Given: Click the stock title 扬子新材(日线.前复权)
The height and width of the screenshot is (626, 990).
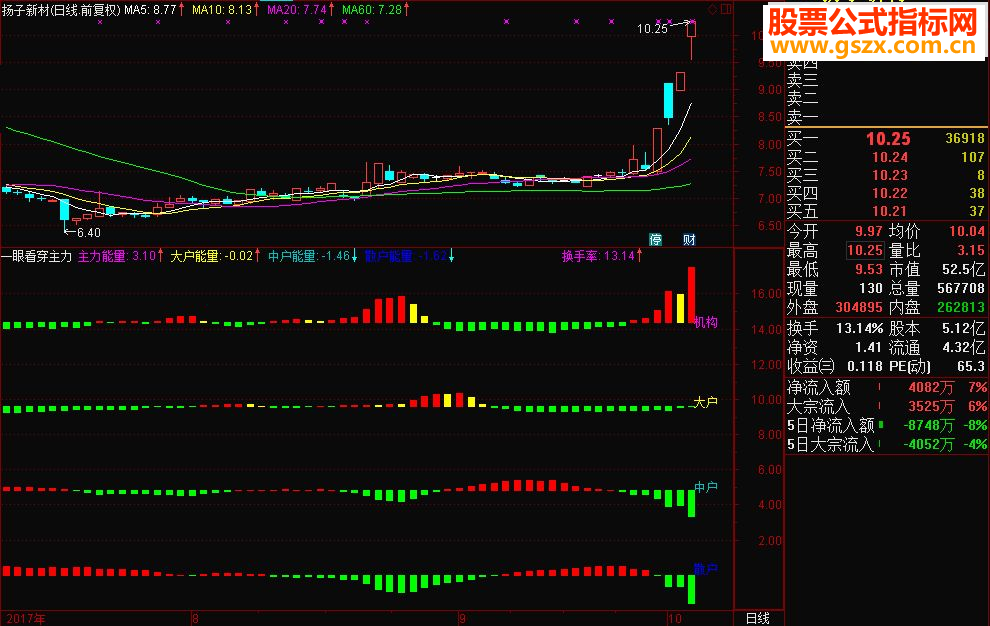Looking at the screenshot, I should pos(61,9).
